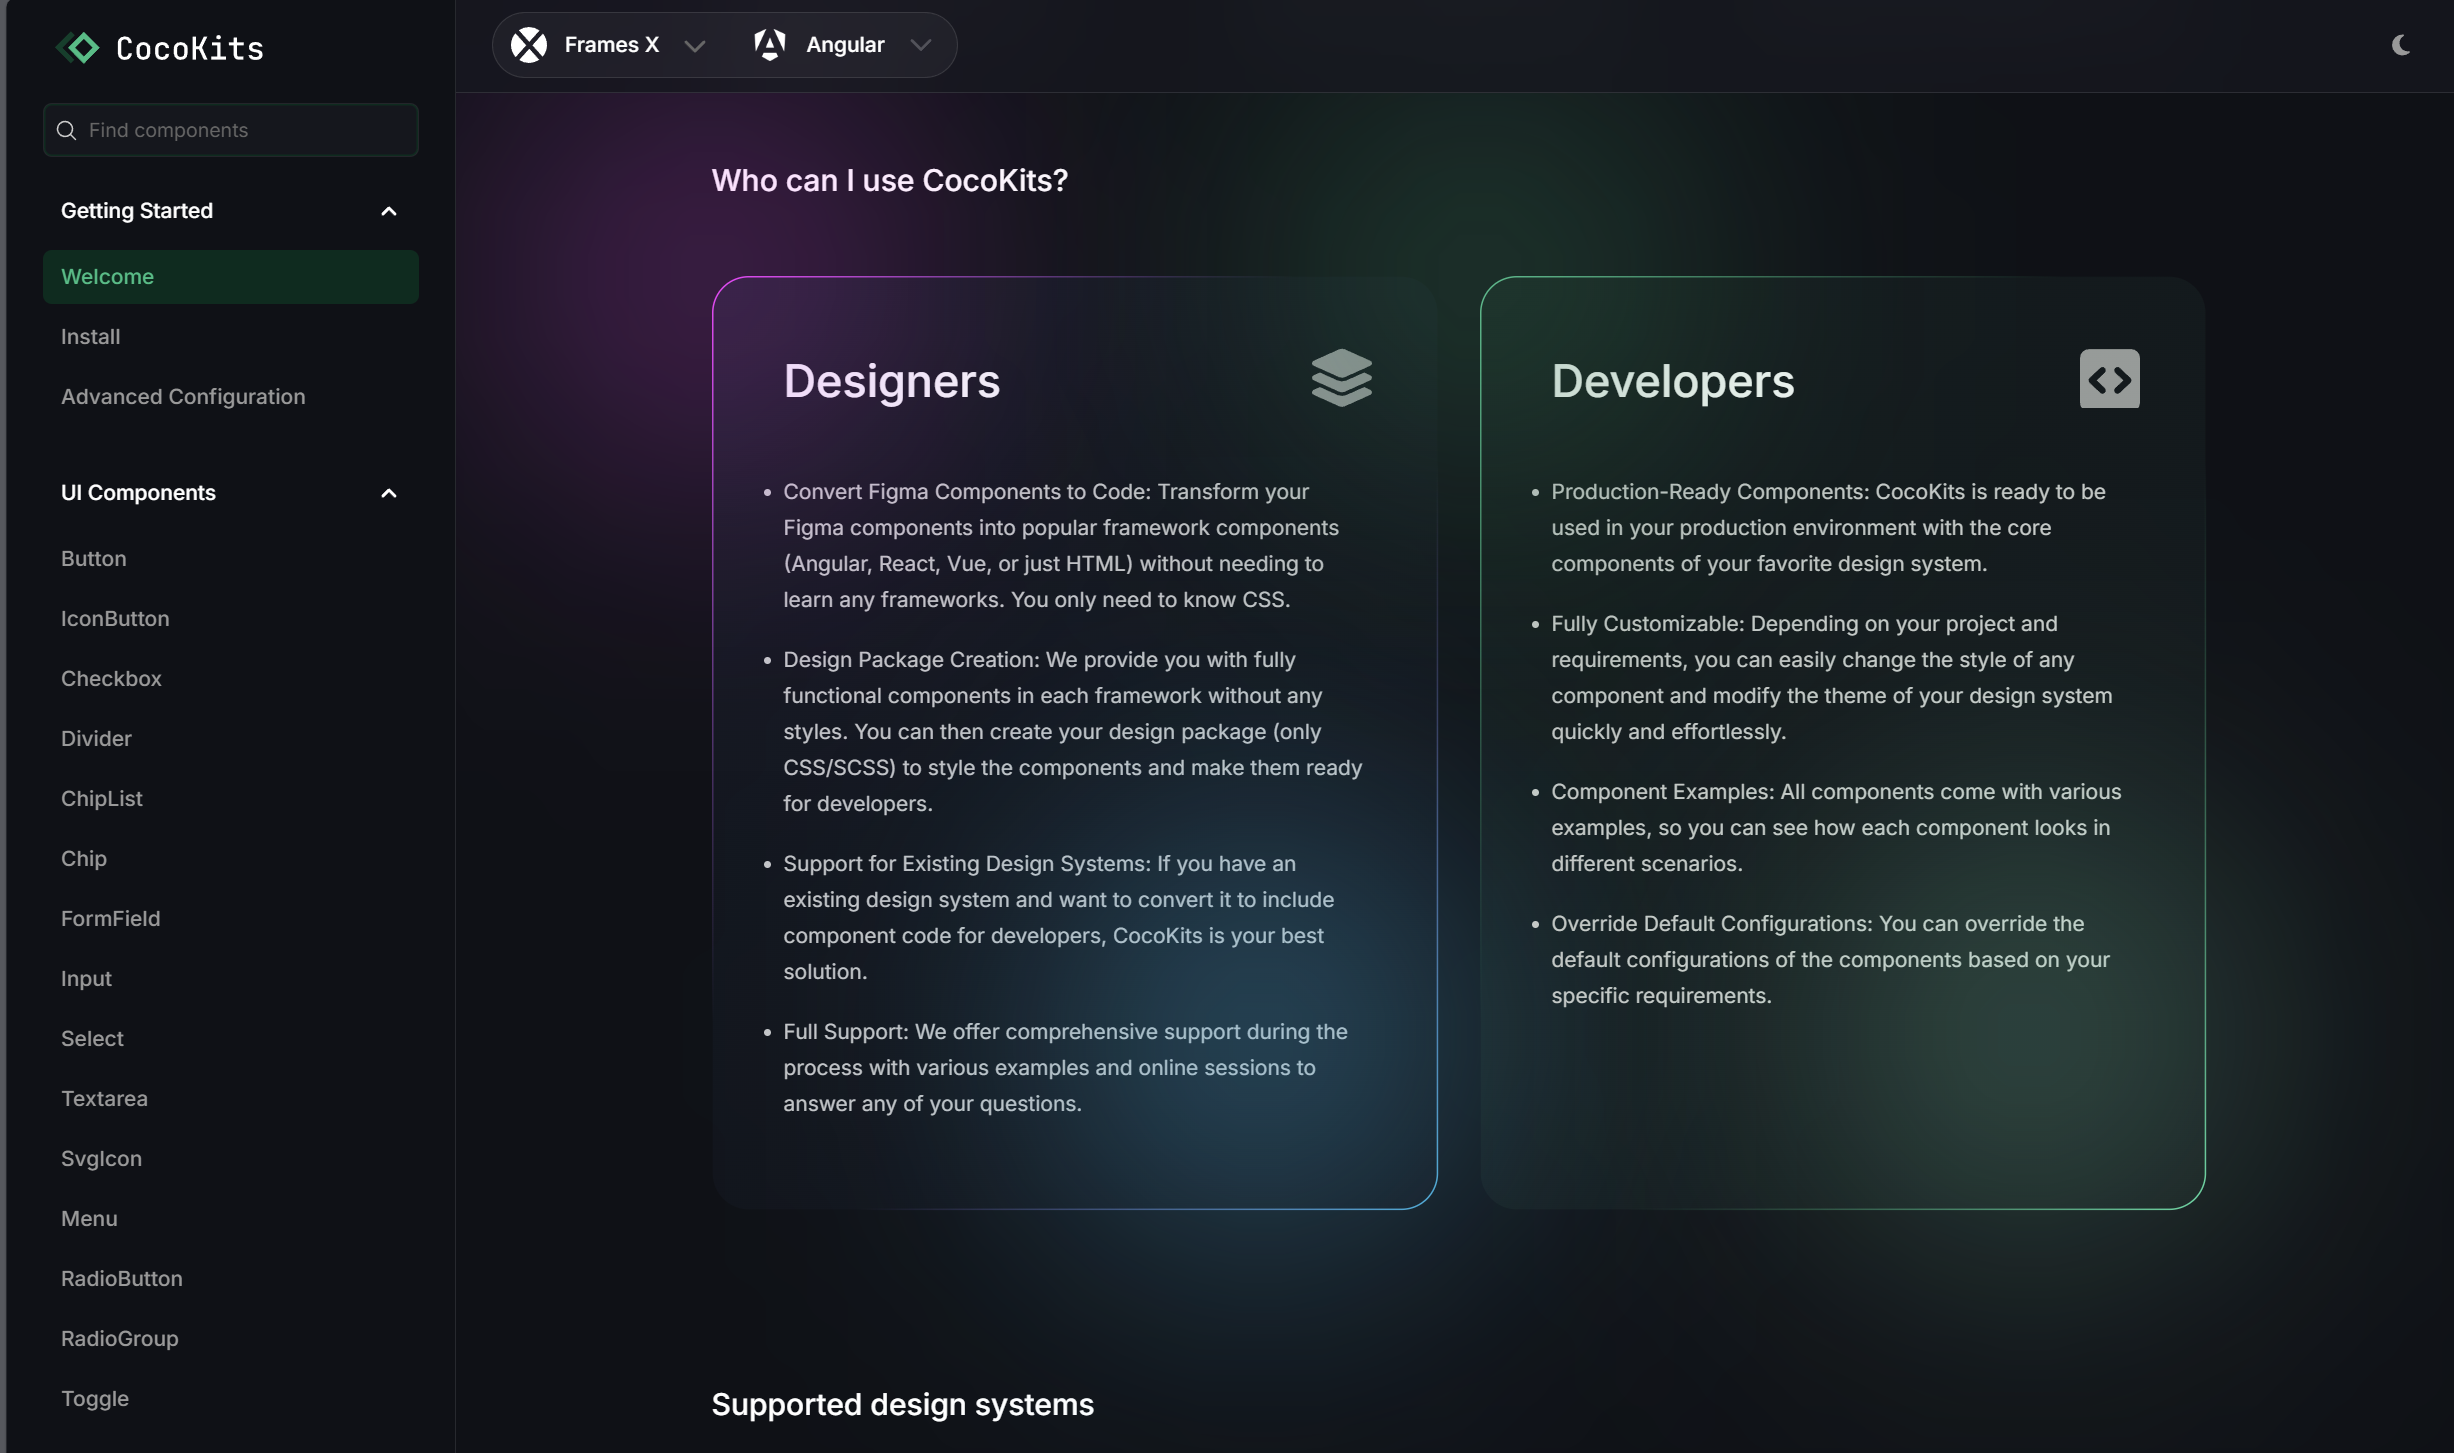Open the Frames X dropdown
The image size is (2454, 1453).
point(696,45)
